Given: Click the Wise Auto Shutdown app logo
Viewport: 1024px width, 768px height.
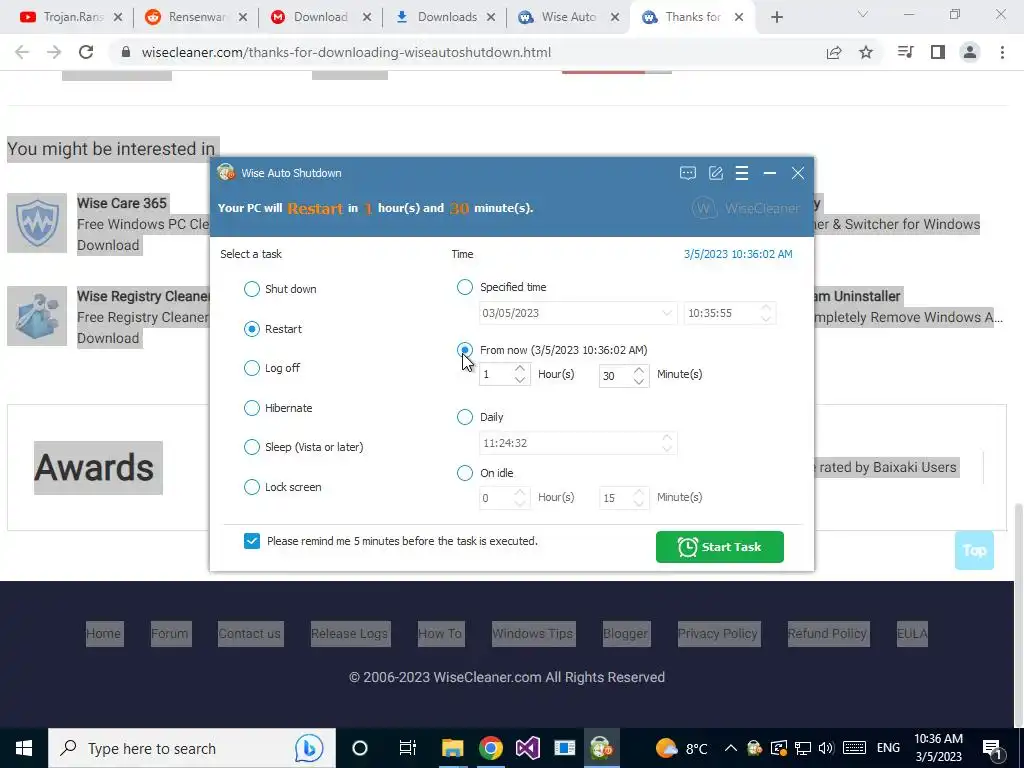Looking at the screenshot, I should (226, 172).
